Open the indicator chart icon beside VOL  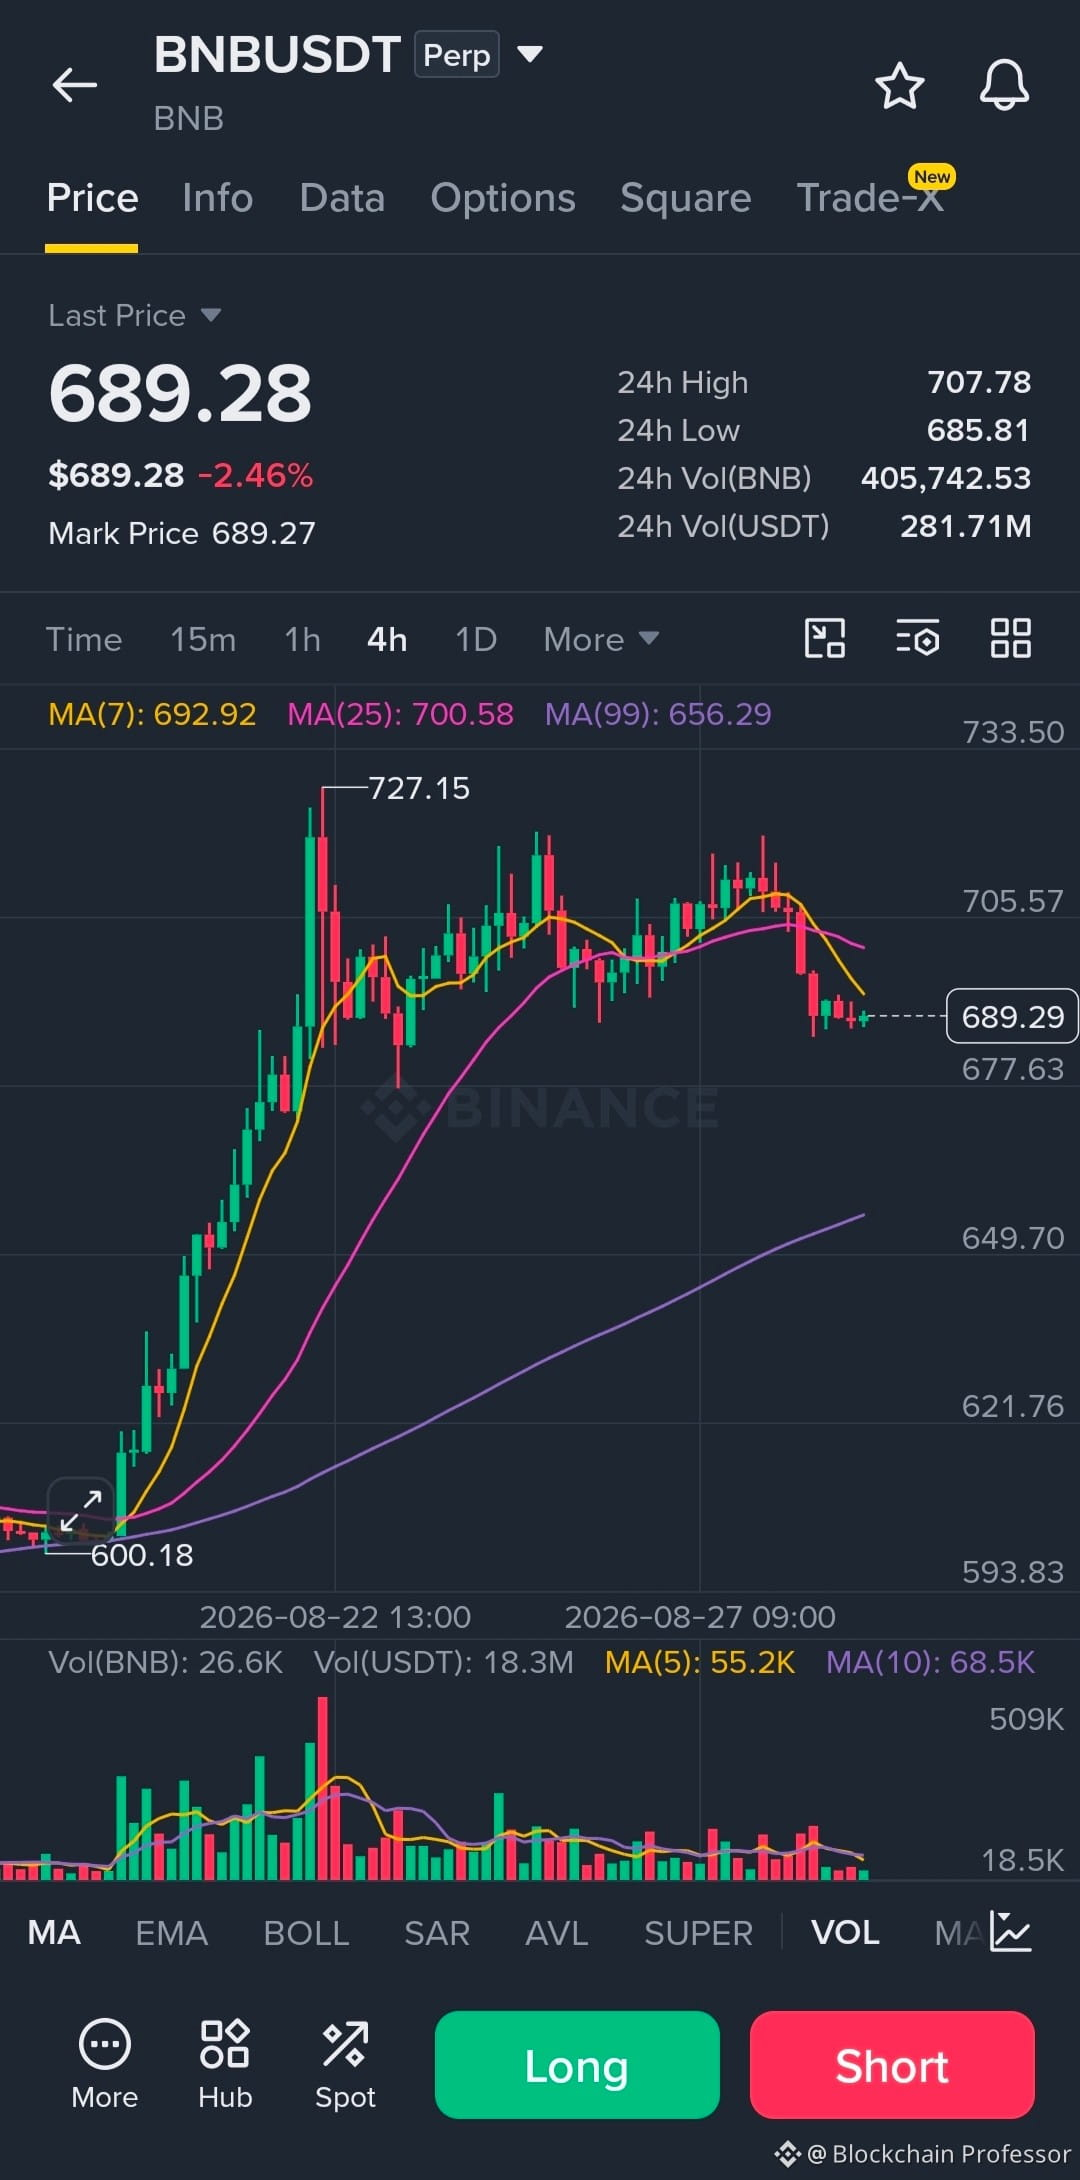click(x=1010, y=1931)
